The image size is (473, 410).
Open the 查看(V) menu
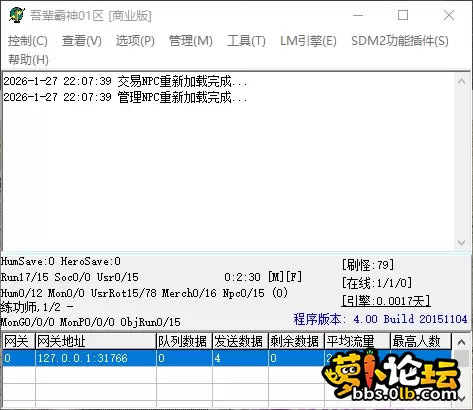click(82, 41)
